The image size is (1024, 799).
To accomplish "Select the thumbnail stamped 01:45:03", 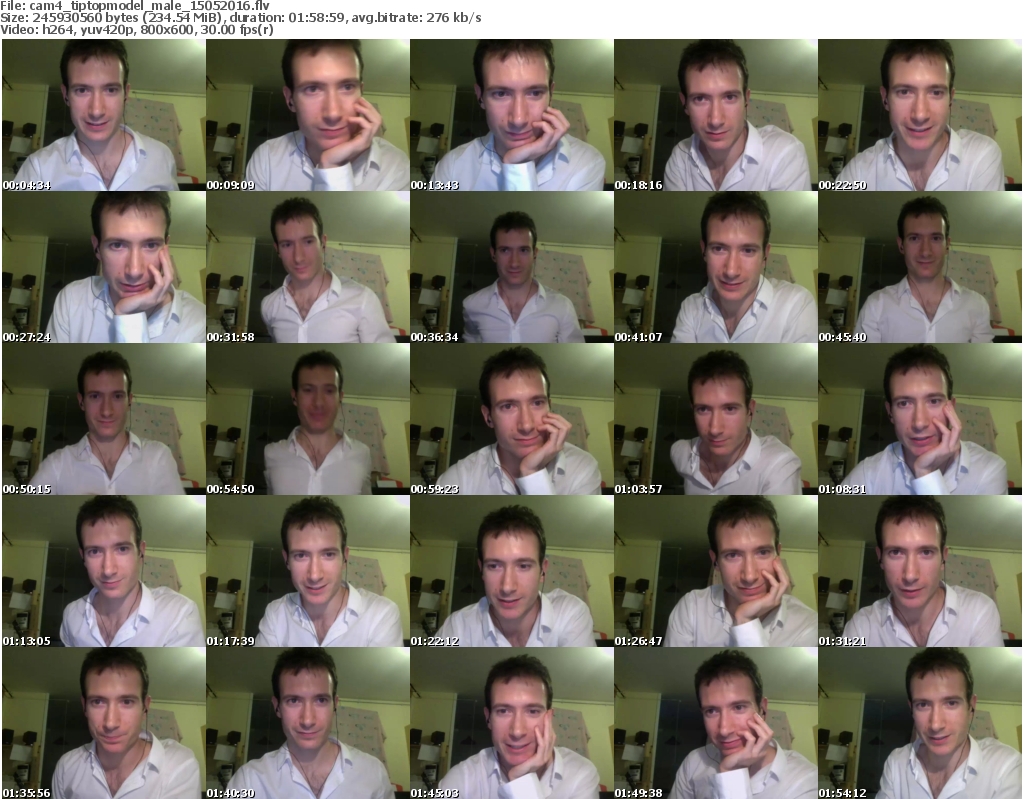I will 512,723.
